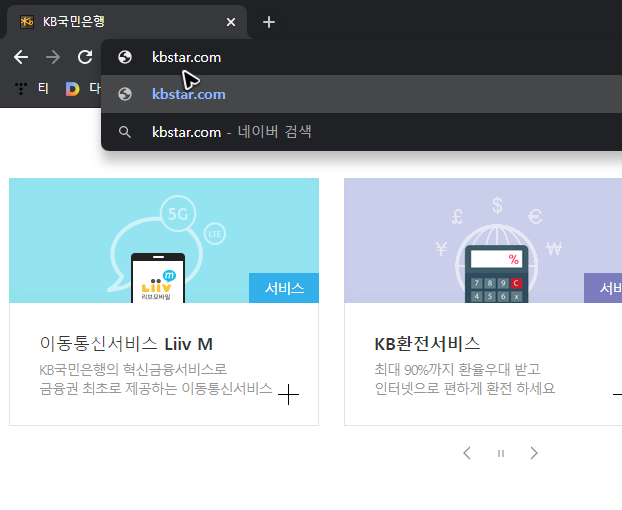Open the 티 bookmark
Image resolution: width=622 pixels, height=510 pixels.
pyautogui.click(x=43, y=88)
